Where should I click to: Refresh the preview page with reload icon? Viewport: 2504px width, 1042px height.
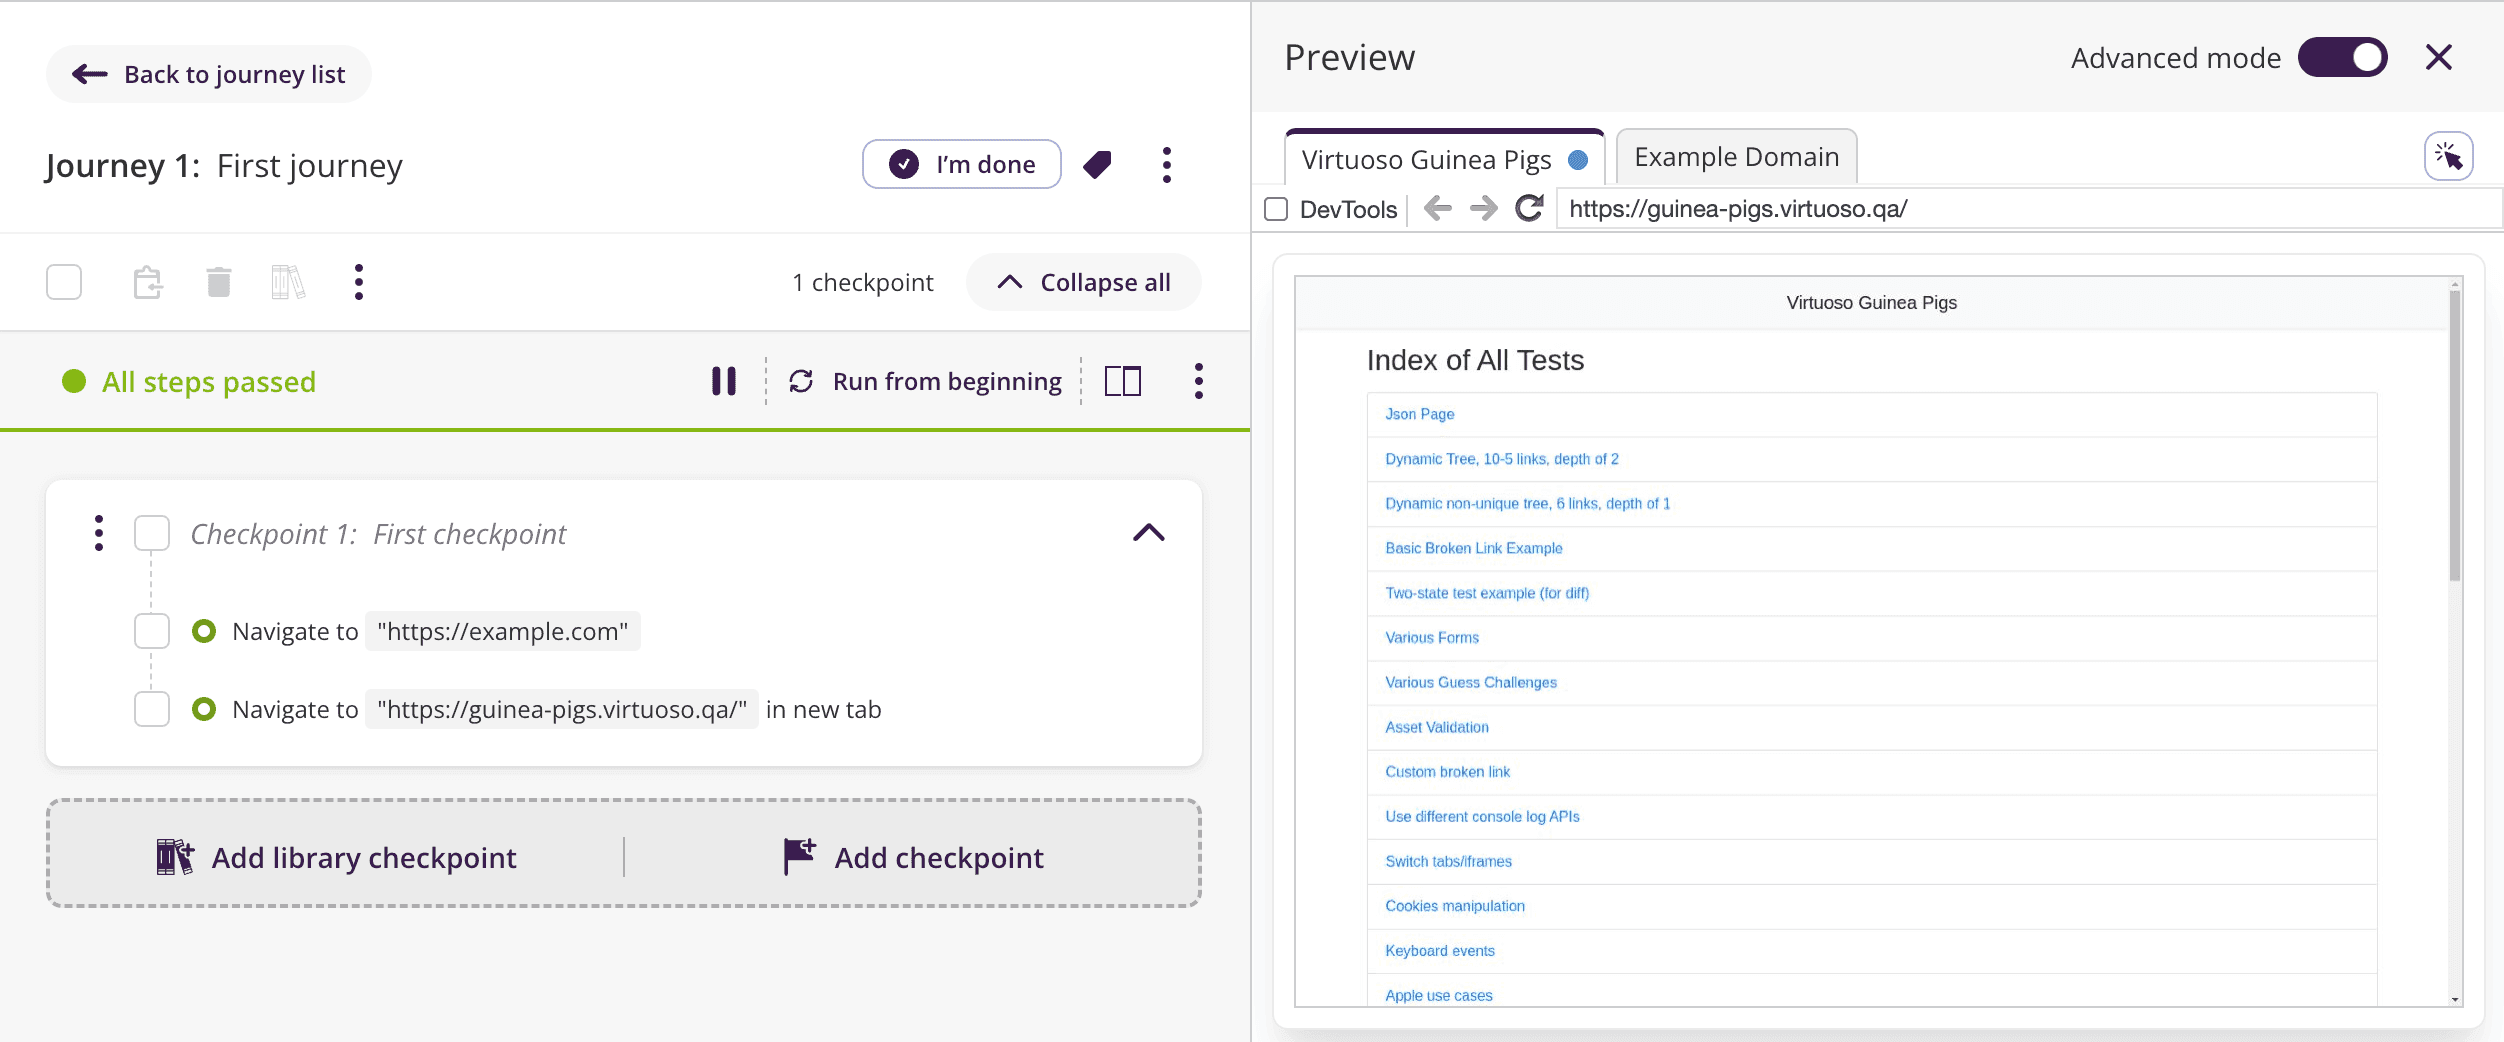tap(1529, 209)
